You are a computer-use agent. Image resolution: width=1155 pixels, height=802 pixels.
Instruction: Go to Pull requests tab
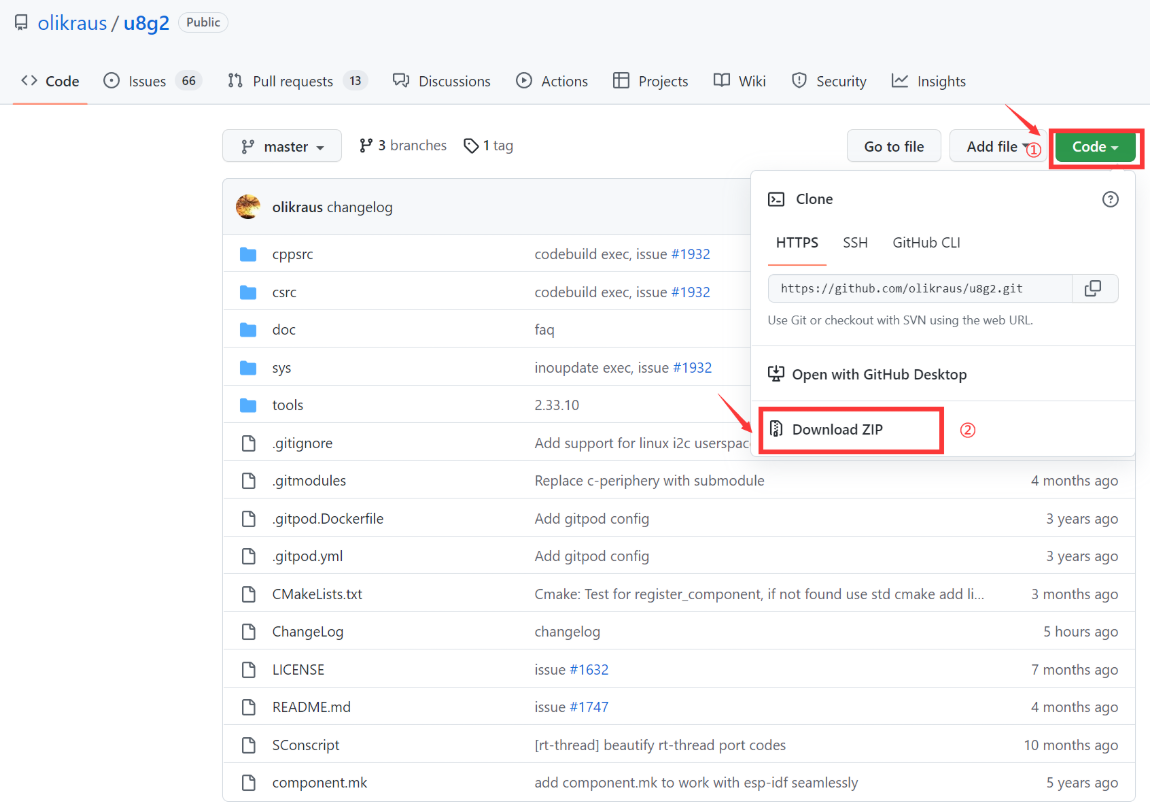[297, 81]
